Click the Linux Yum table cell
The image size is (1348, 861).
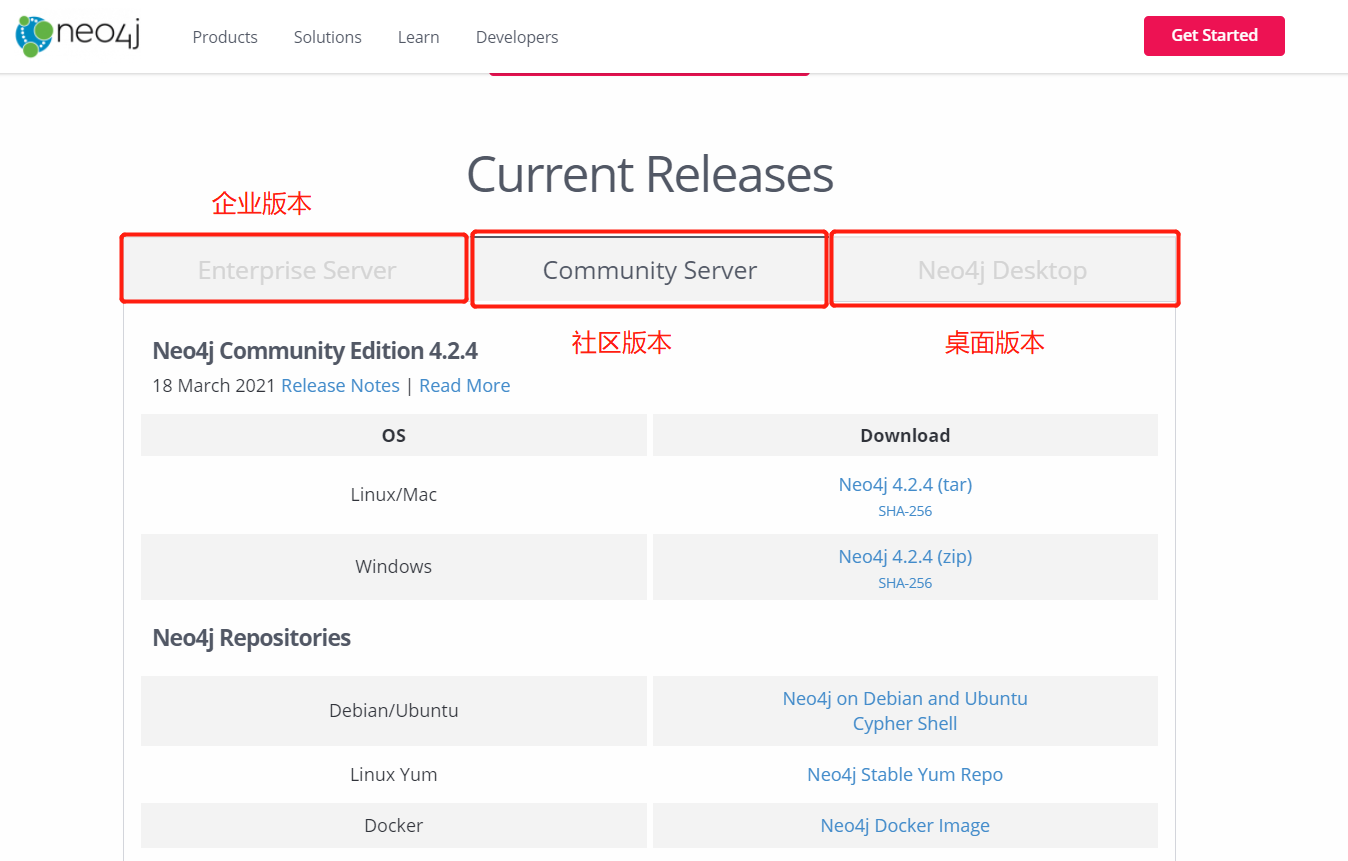[394, 774]
